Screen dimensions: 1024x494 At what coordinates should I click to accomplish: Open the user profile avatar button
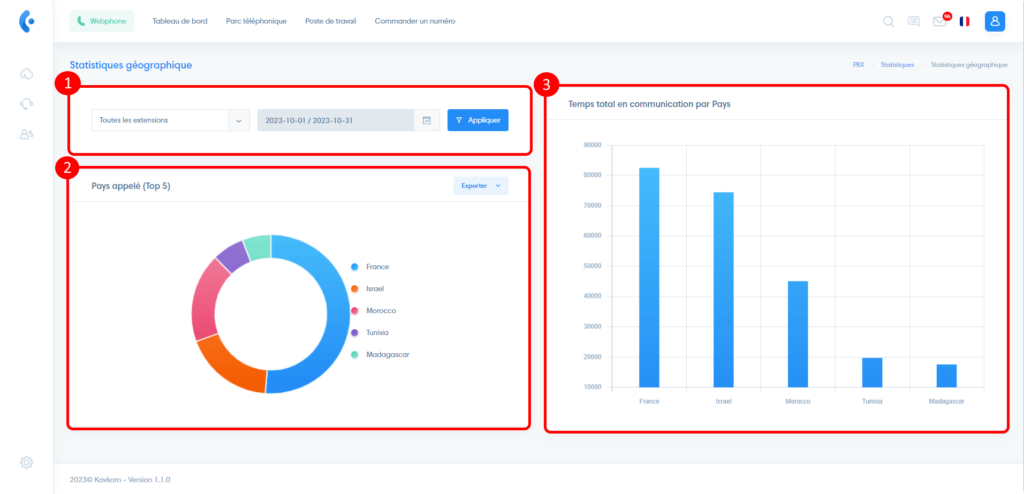tap(994, 21)
